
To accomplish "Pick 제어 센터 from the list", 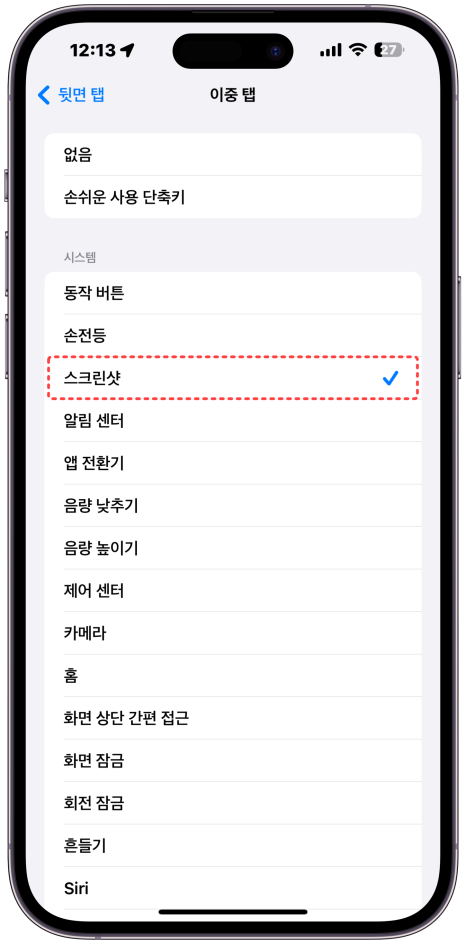I will point(233,591).
